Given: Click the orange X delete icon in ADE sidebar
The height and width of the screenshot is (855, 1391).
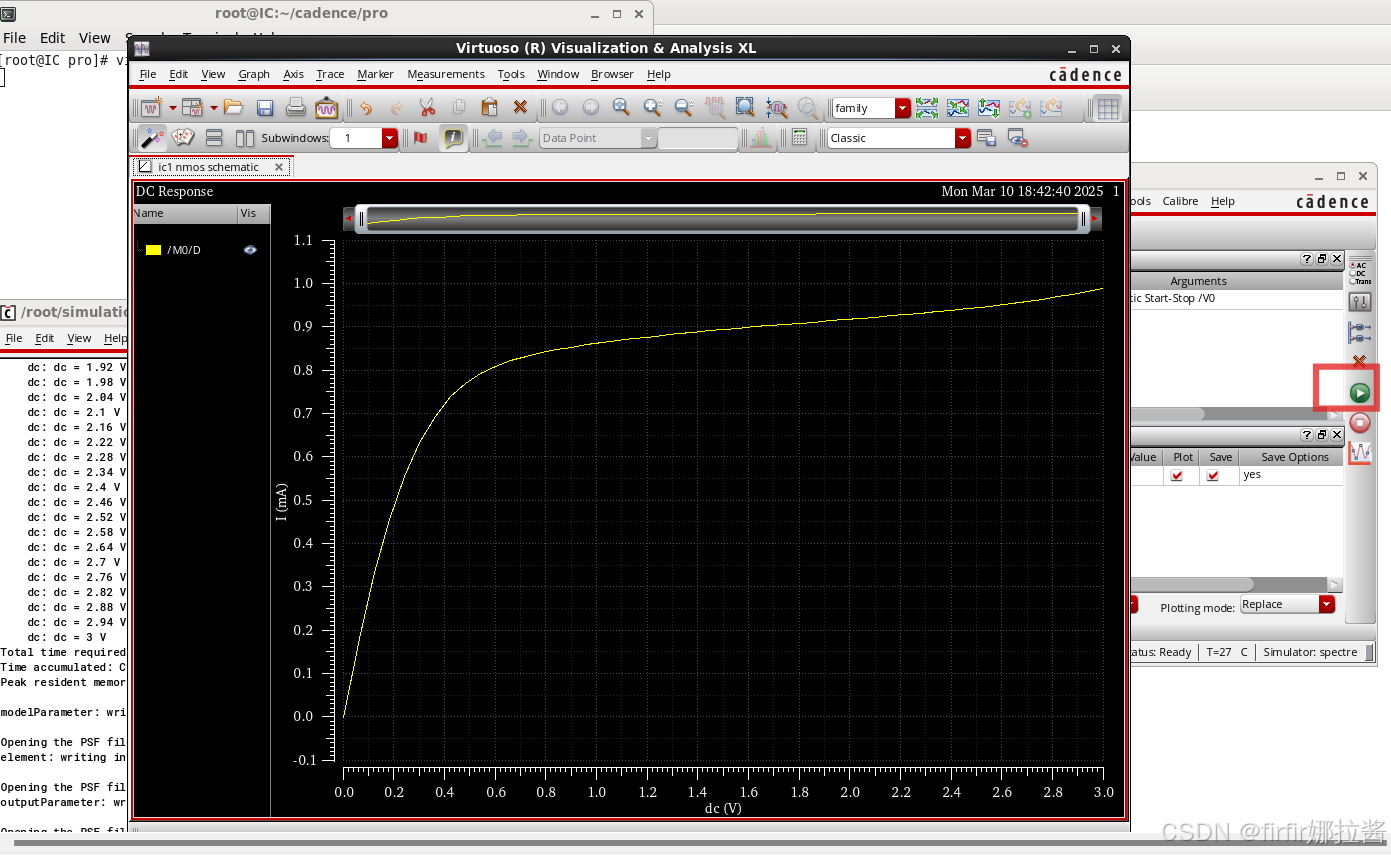Looking at the screenshot, I should tap(1358, 361).
